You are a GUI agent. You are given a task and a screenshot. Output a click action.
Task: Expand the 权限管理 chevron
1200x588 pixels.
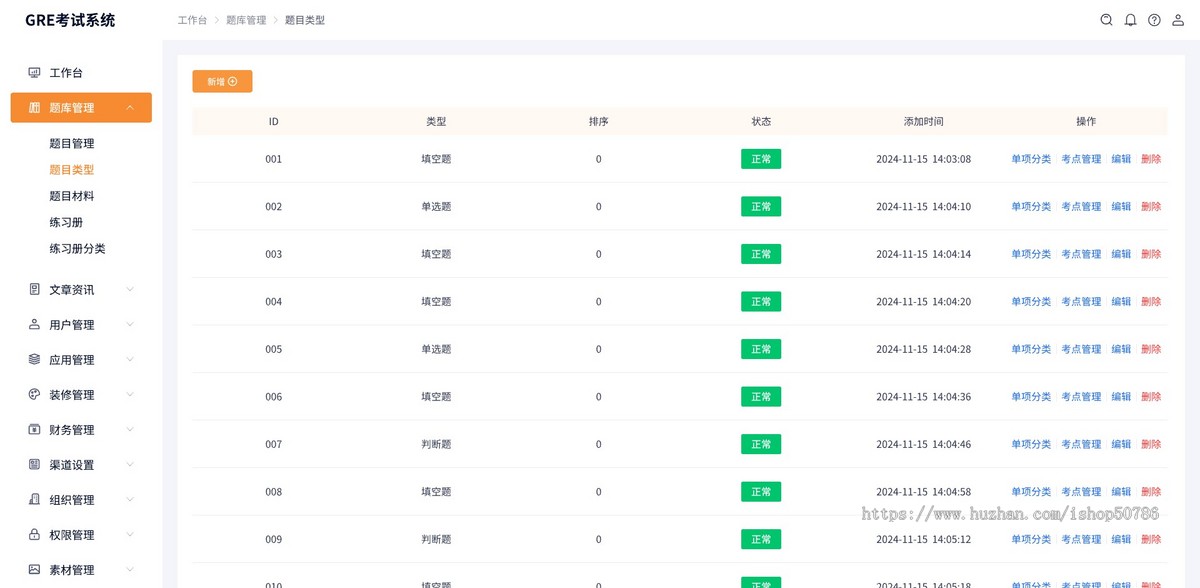pos(130,535)
